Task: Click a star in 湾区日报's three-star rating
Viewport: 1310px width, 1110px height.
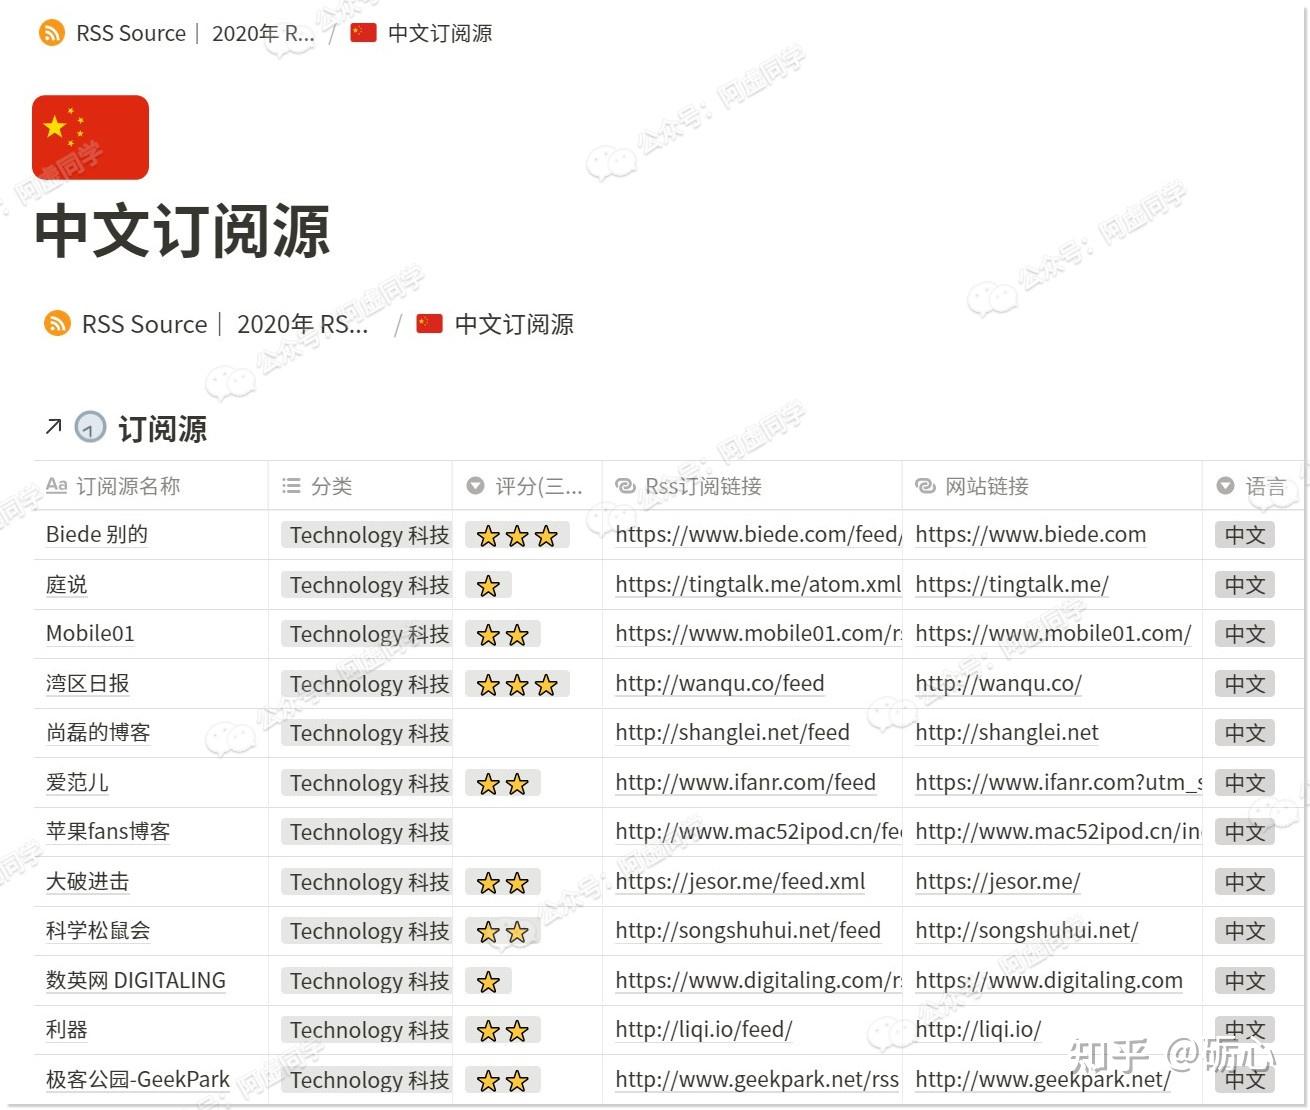Action: tap(516, 684)
